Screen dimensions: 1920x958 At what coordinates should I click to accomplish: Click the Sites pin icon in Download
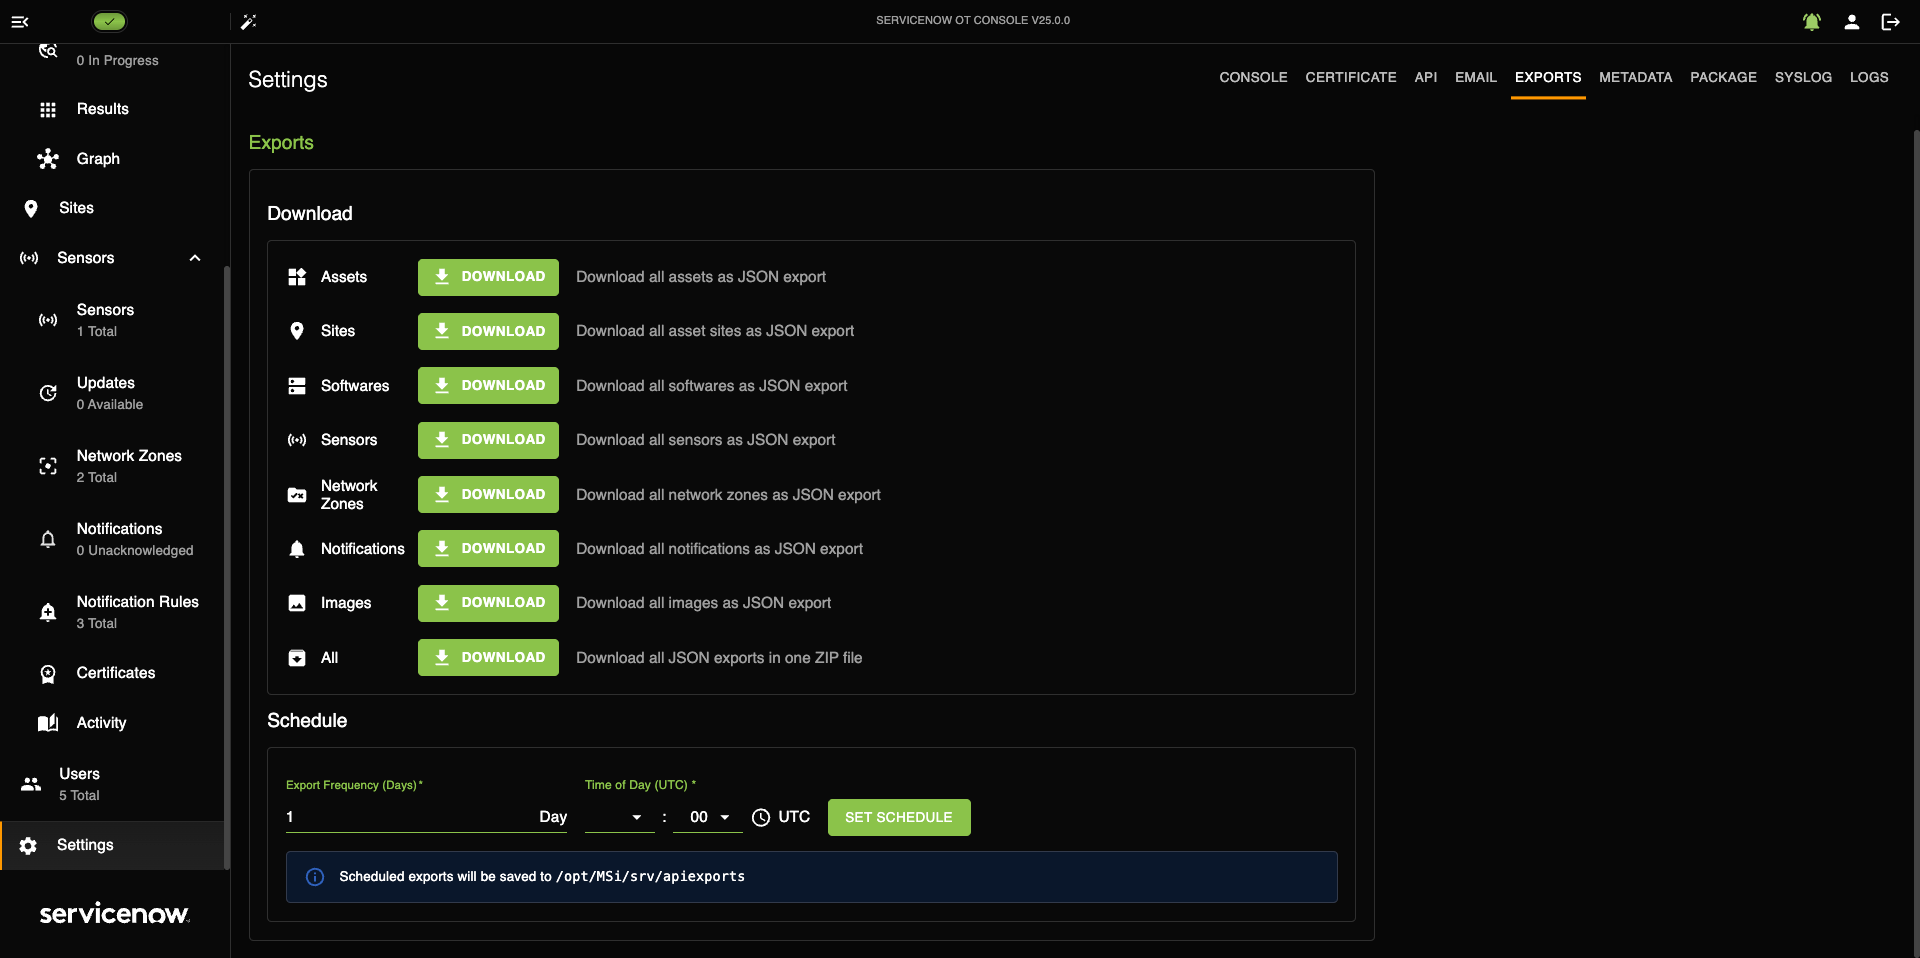(297, 331)
